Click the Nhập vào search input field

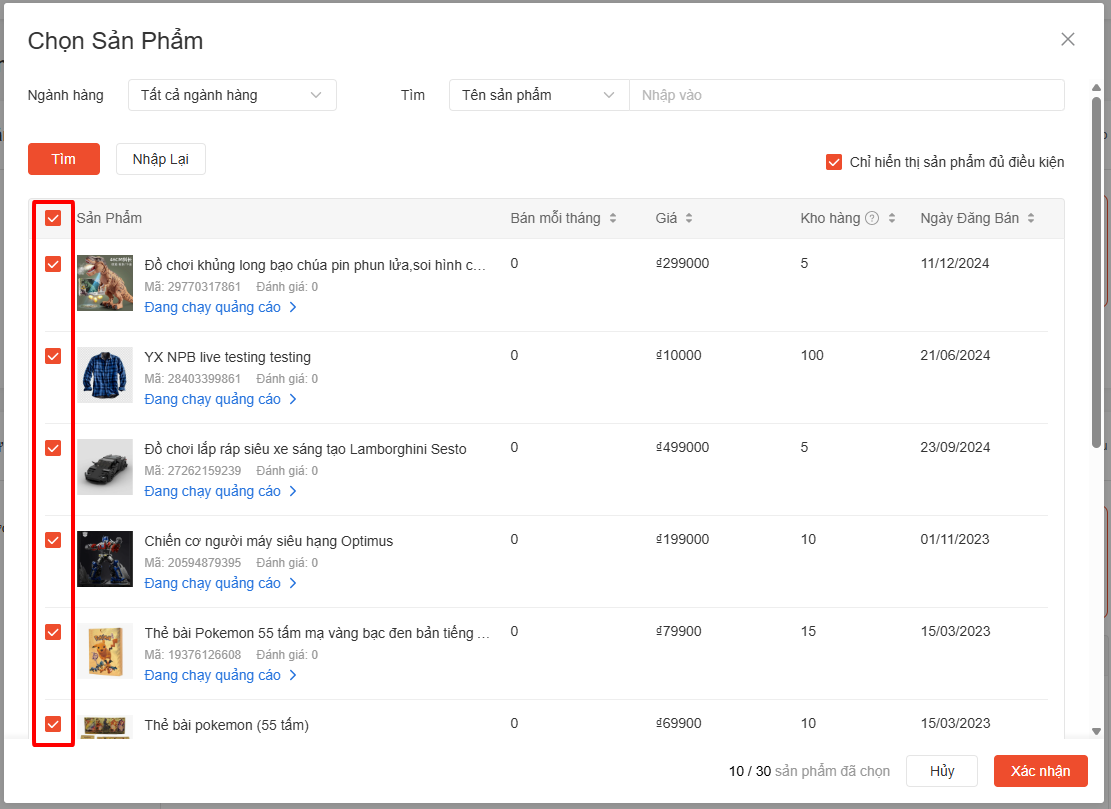pos(845,95)
